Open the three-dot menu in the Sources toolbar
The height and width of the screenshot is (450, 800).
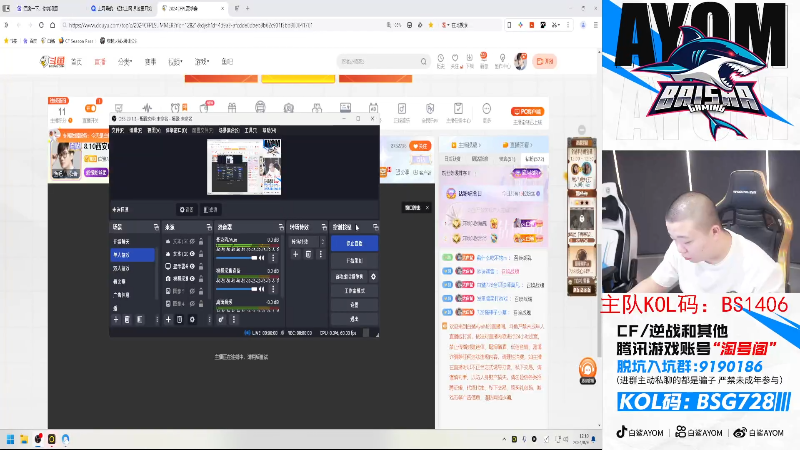(x=209, y=320)
